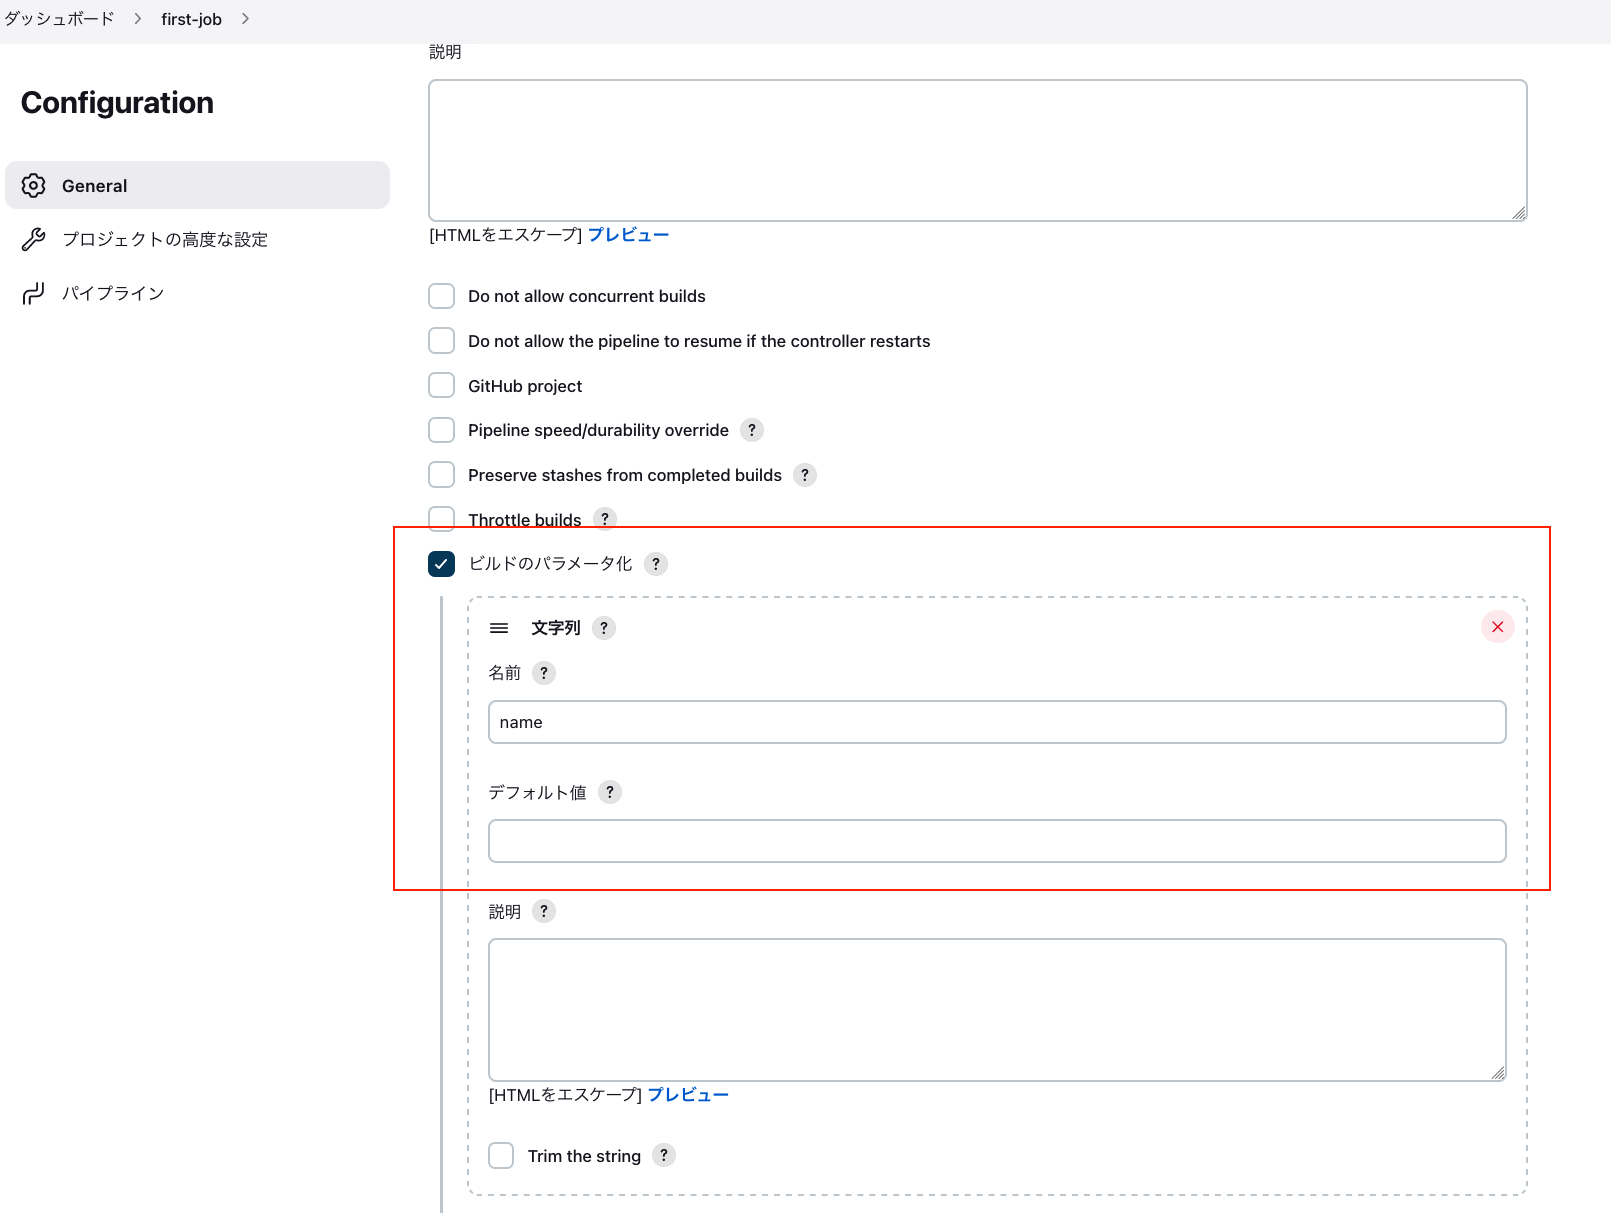The image size is (1611, 1213).
Task: Click the General gear icon
Action: (x=34, y=185)
